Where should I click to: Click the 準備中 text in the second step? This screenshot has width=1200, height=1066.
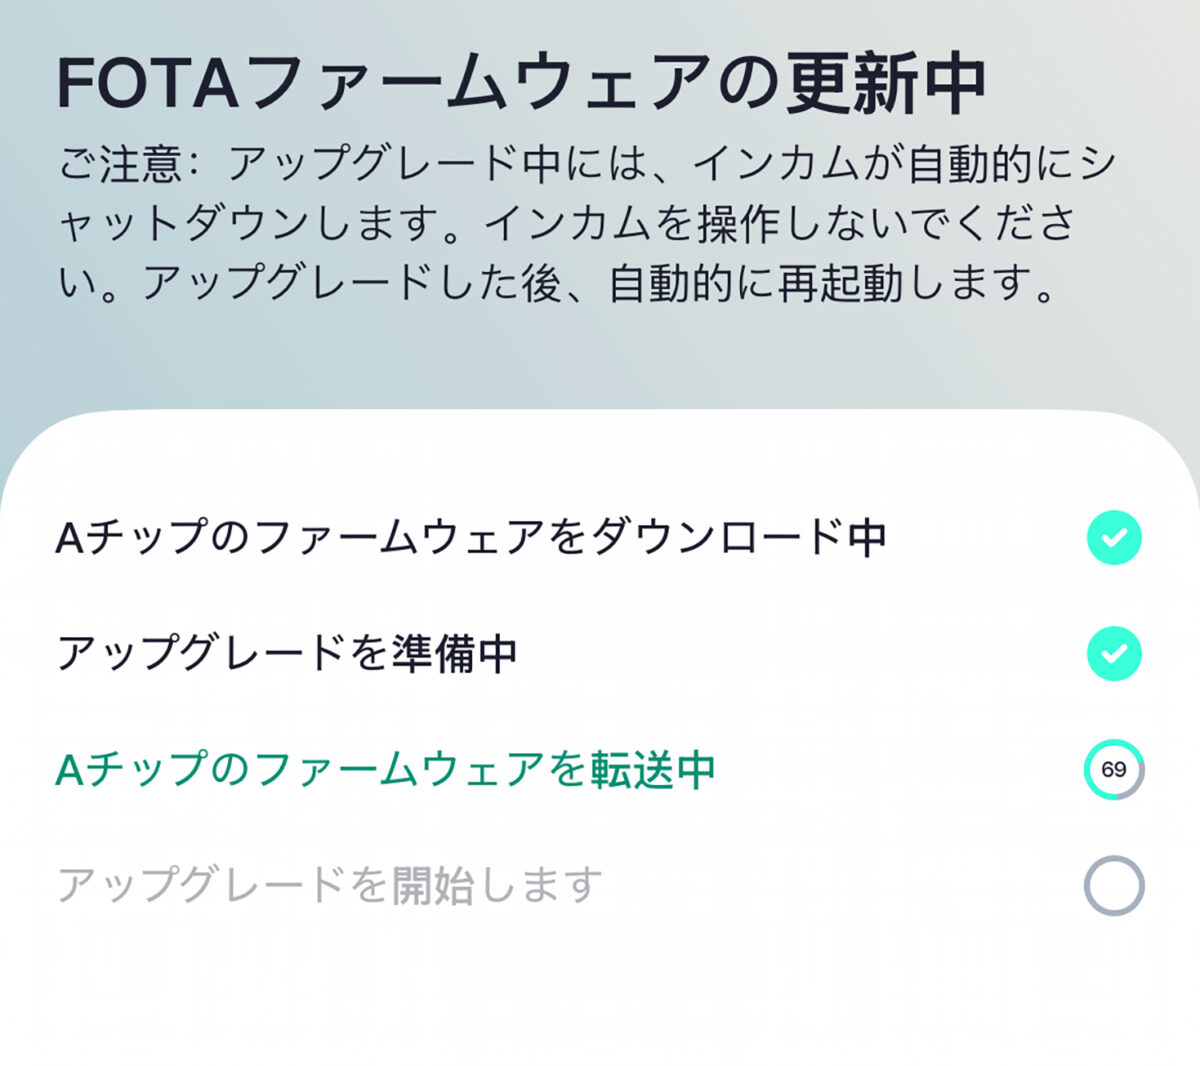pyautogui.click(x=455, y=654)
